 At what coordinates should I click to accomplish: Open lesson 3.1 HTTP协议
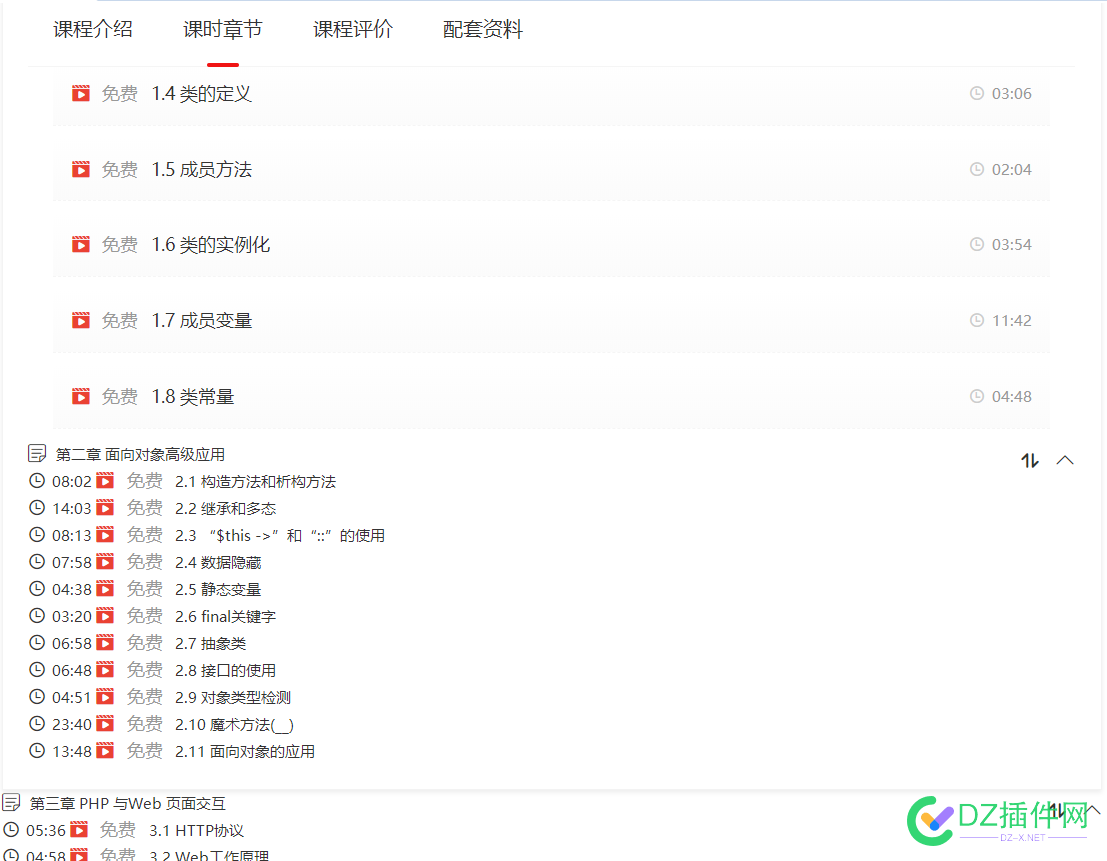pos(196,831)
